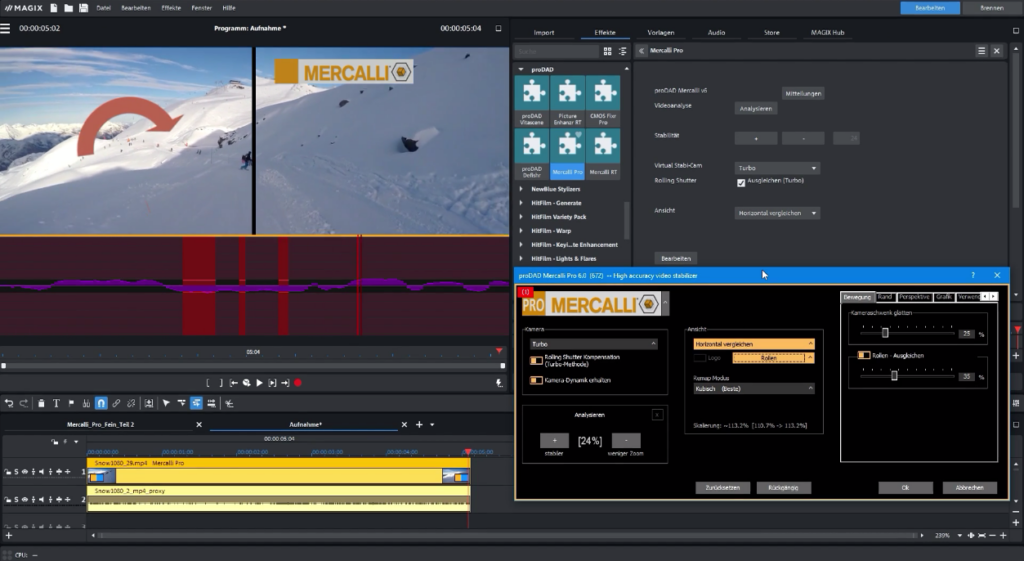Click the broken chain ungroup icon
The image size is (1024, 561).
point(131,404)
